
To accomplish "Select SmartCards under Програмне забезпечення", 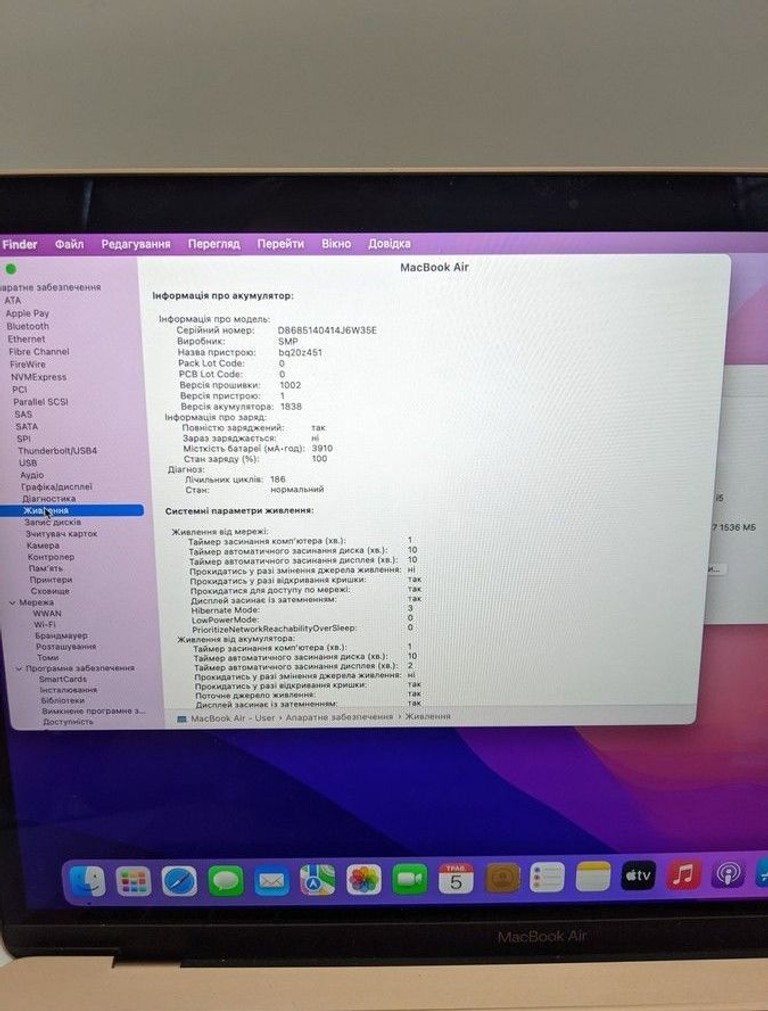I will 63,680.
